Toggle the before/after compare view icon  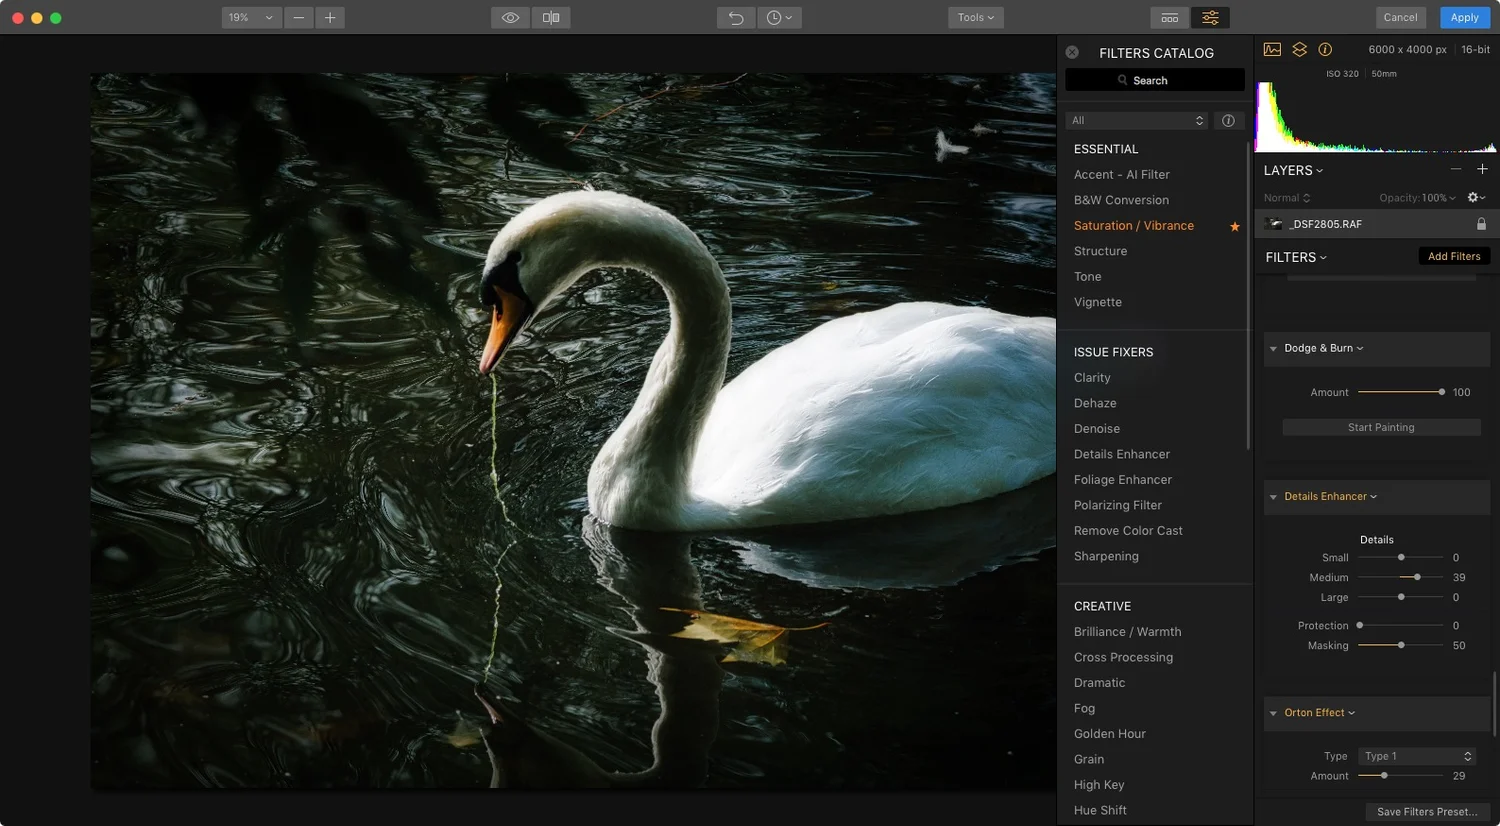coord(551,18)
